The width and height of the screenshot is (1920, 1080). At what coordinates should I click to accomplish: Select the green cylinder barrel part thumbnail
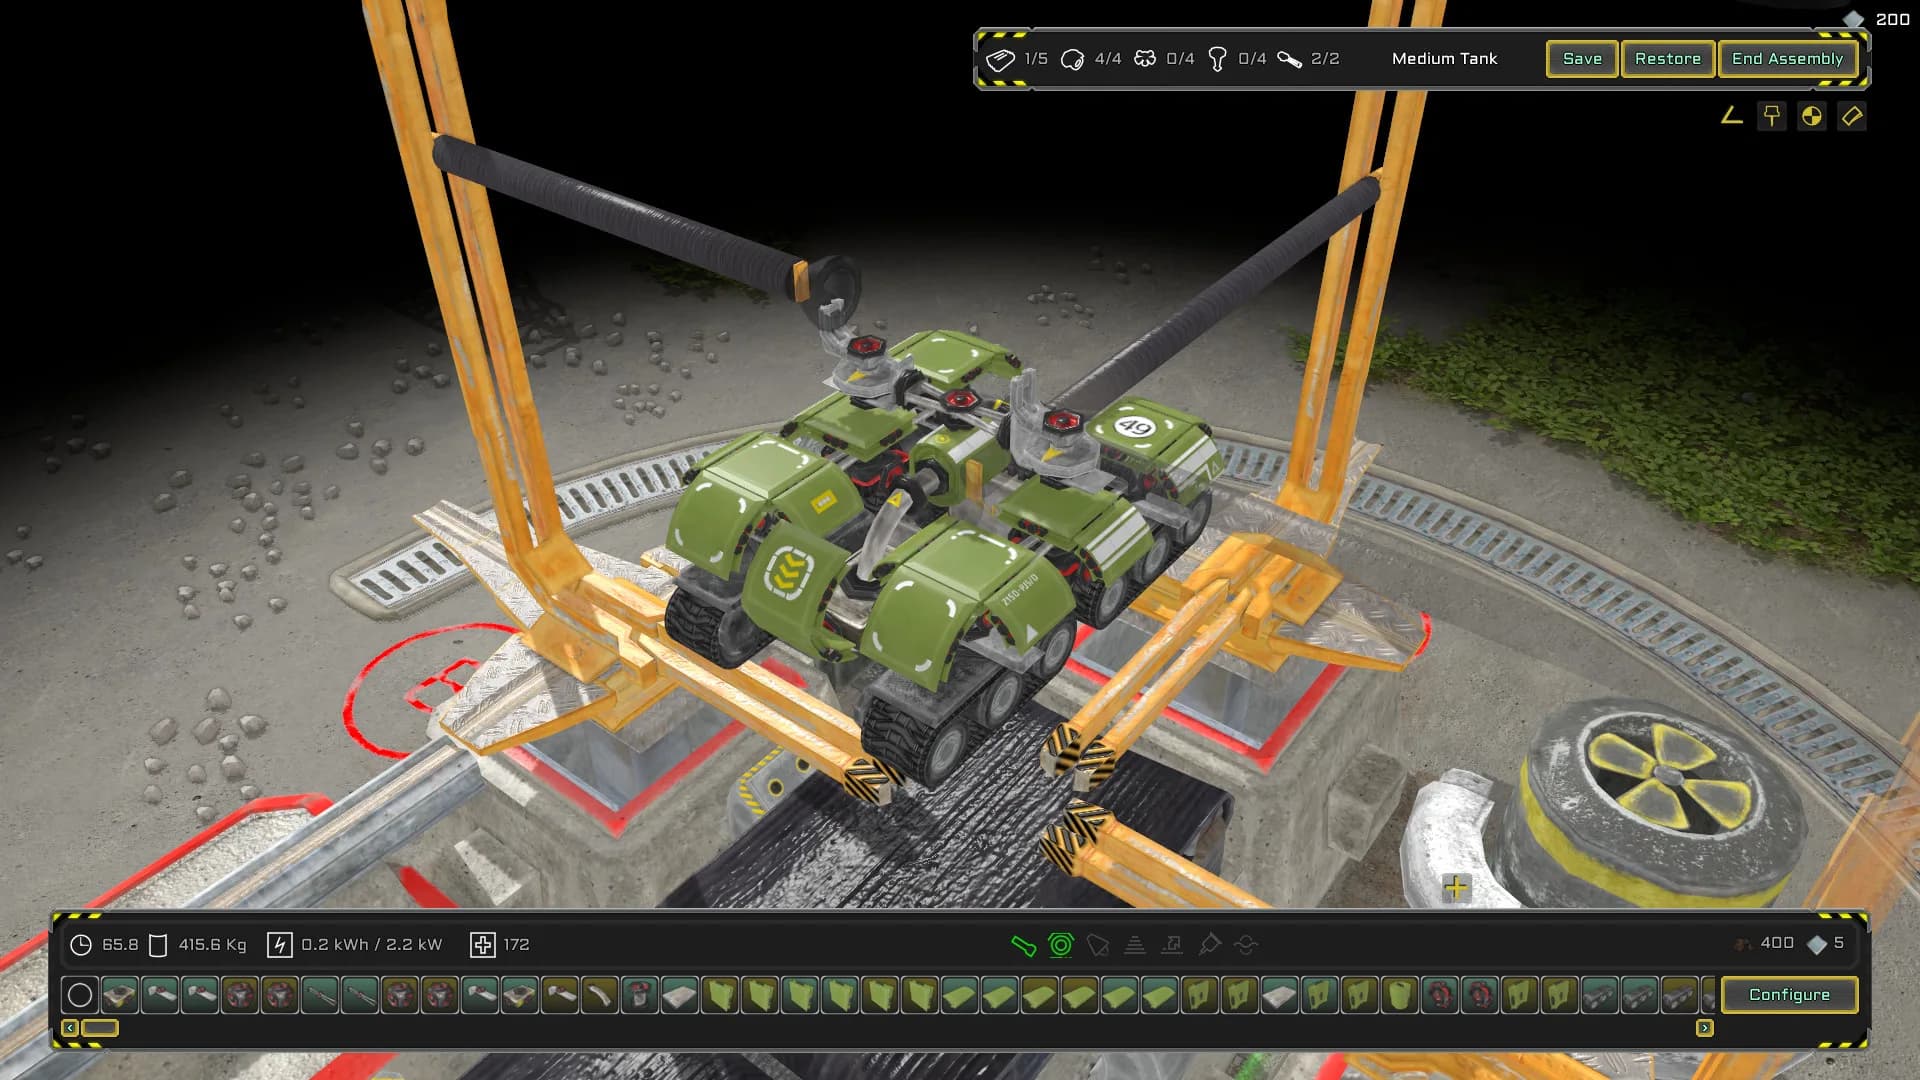(x=1400, y=995)
